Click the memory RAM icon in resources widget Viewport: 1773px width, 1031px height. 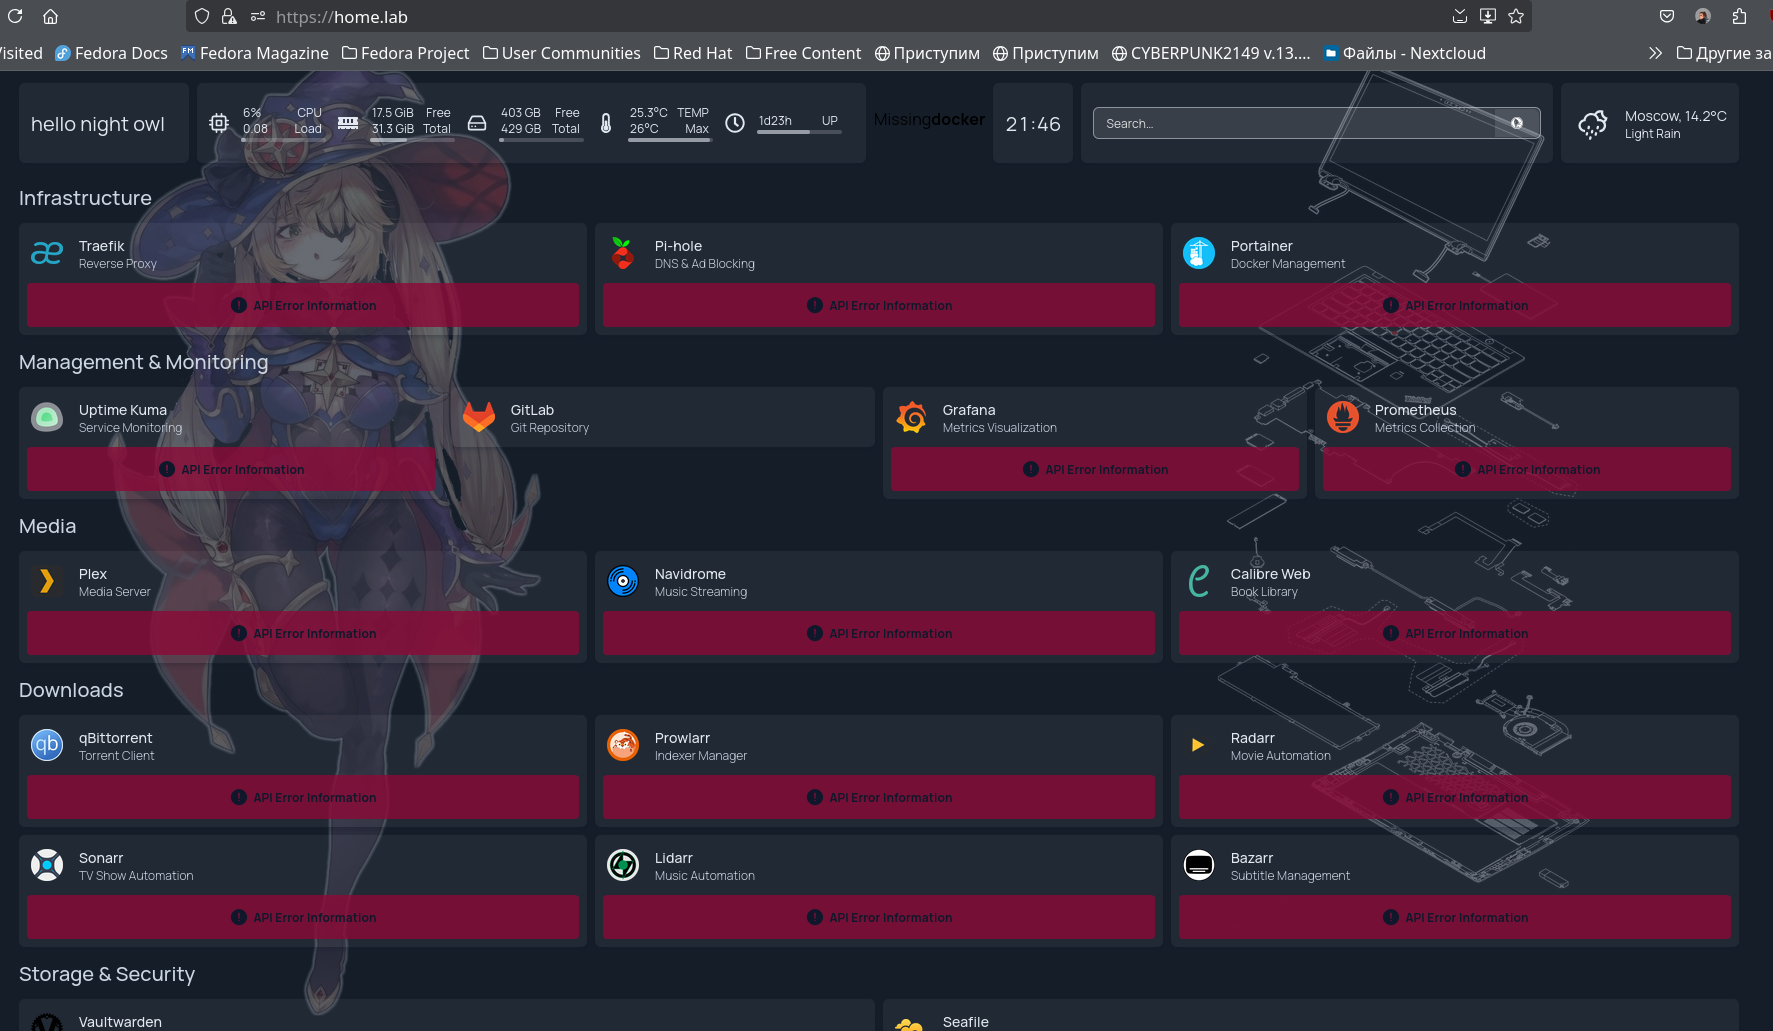[348, 123]
